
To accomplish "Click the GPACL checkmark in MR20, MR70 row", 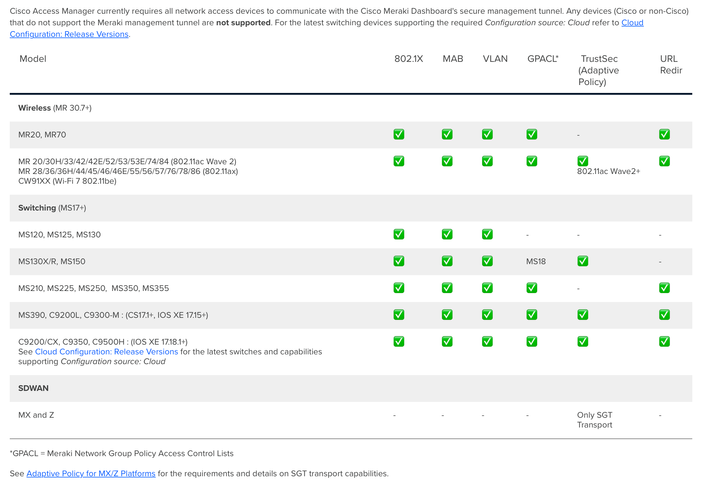I will [532, 134].
